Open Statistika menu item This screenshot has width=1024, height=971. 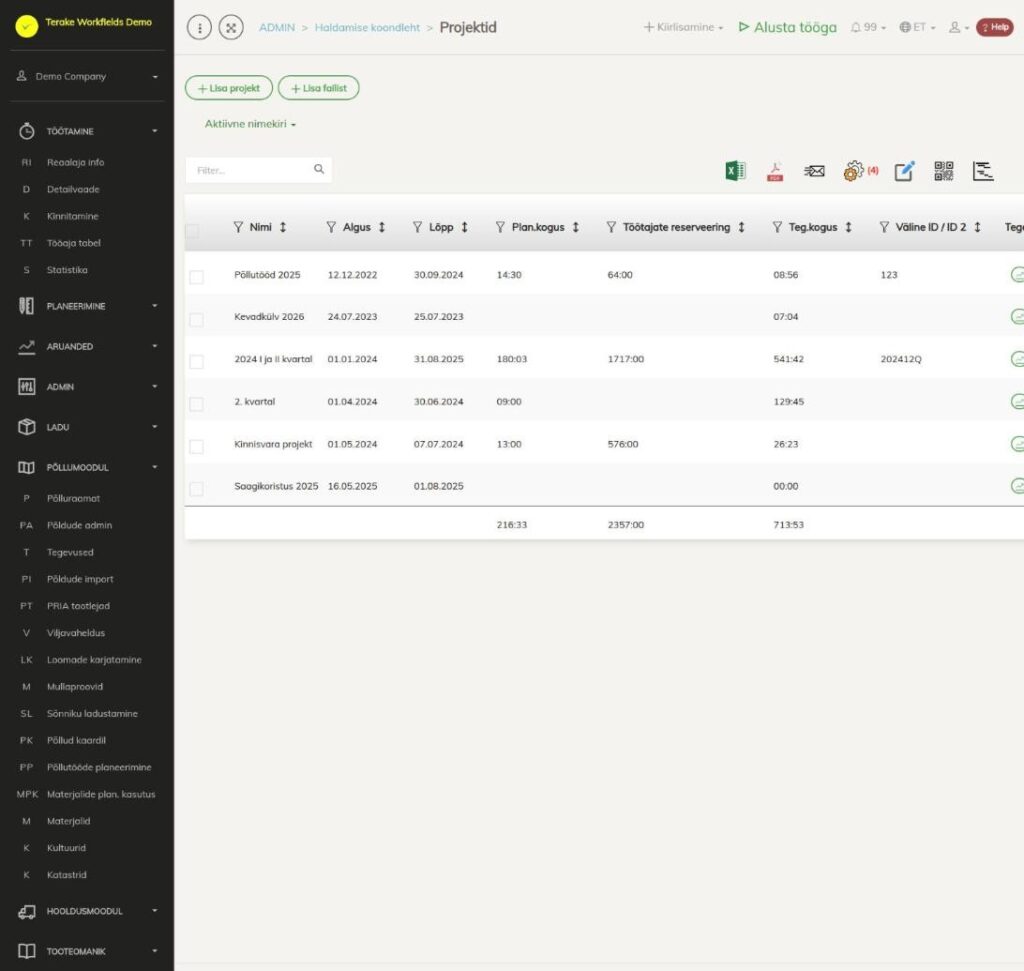(67, 270)
